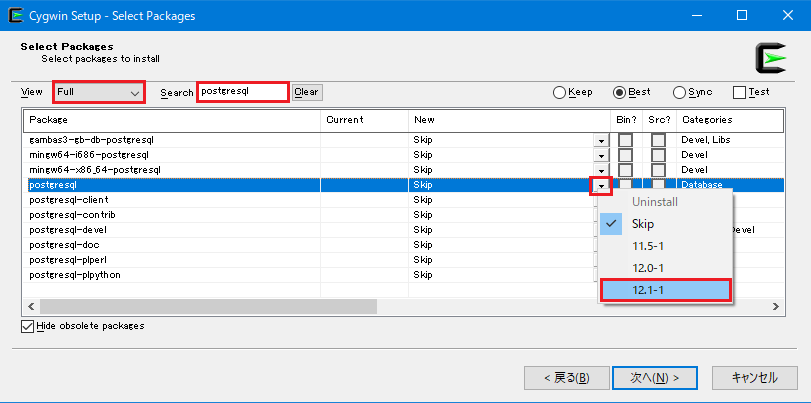Select the Sync radio button
This screenshot has width=811, height=403.
tap(680, 92)
